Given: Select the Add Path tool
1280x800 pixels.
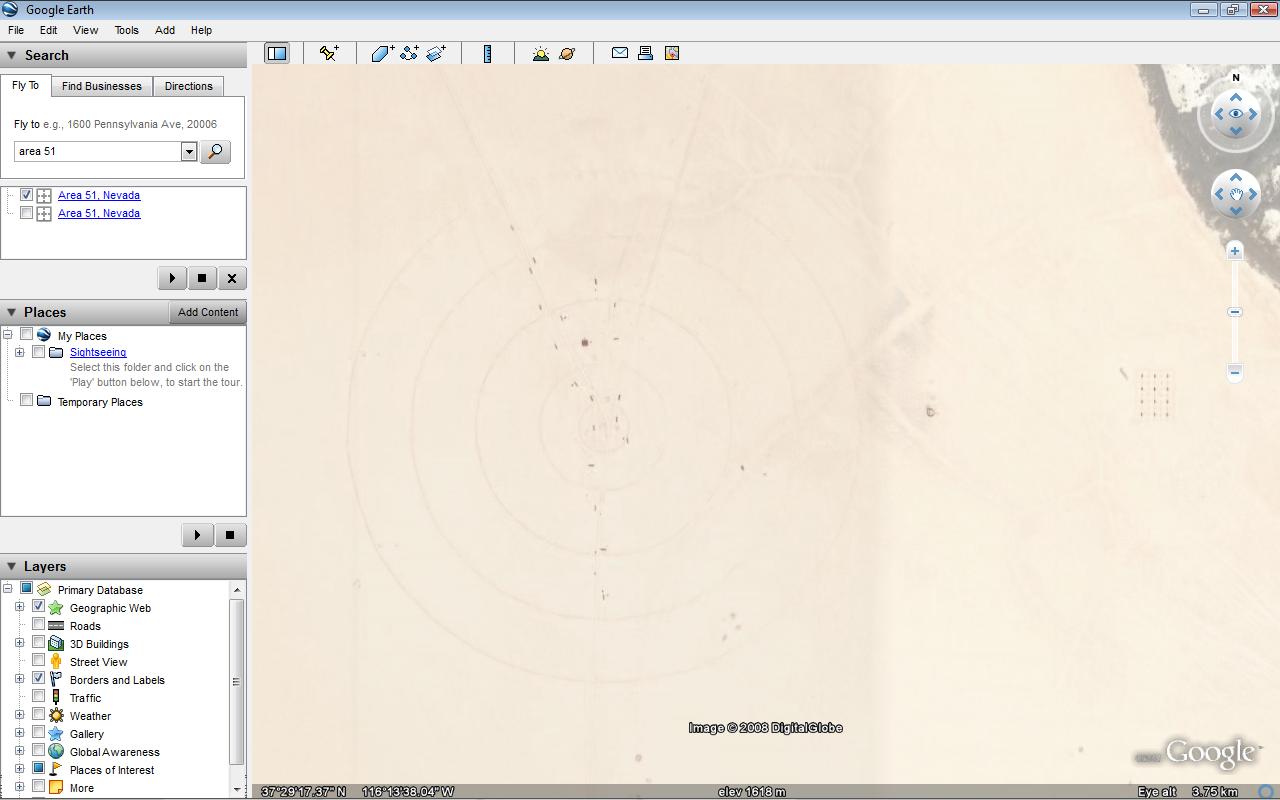Looking at the screenshot, I should (x=409, y=54).
